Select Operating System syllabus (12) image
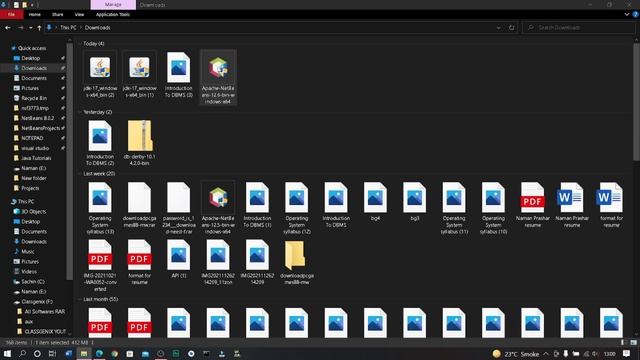This screenshot has width=640, height=360. 297,198
